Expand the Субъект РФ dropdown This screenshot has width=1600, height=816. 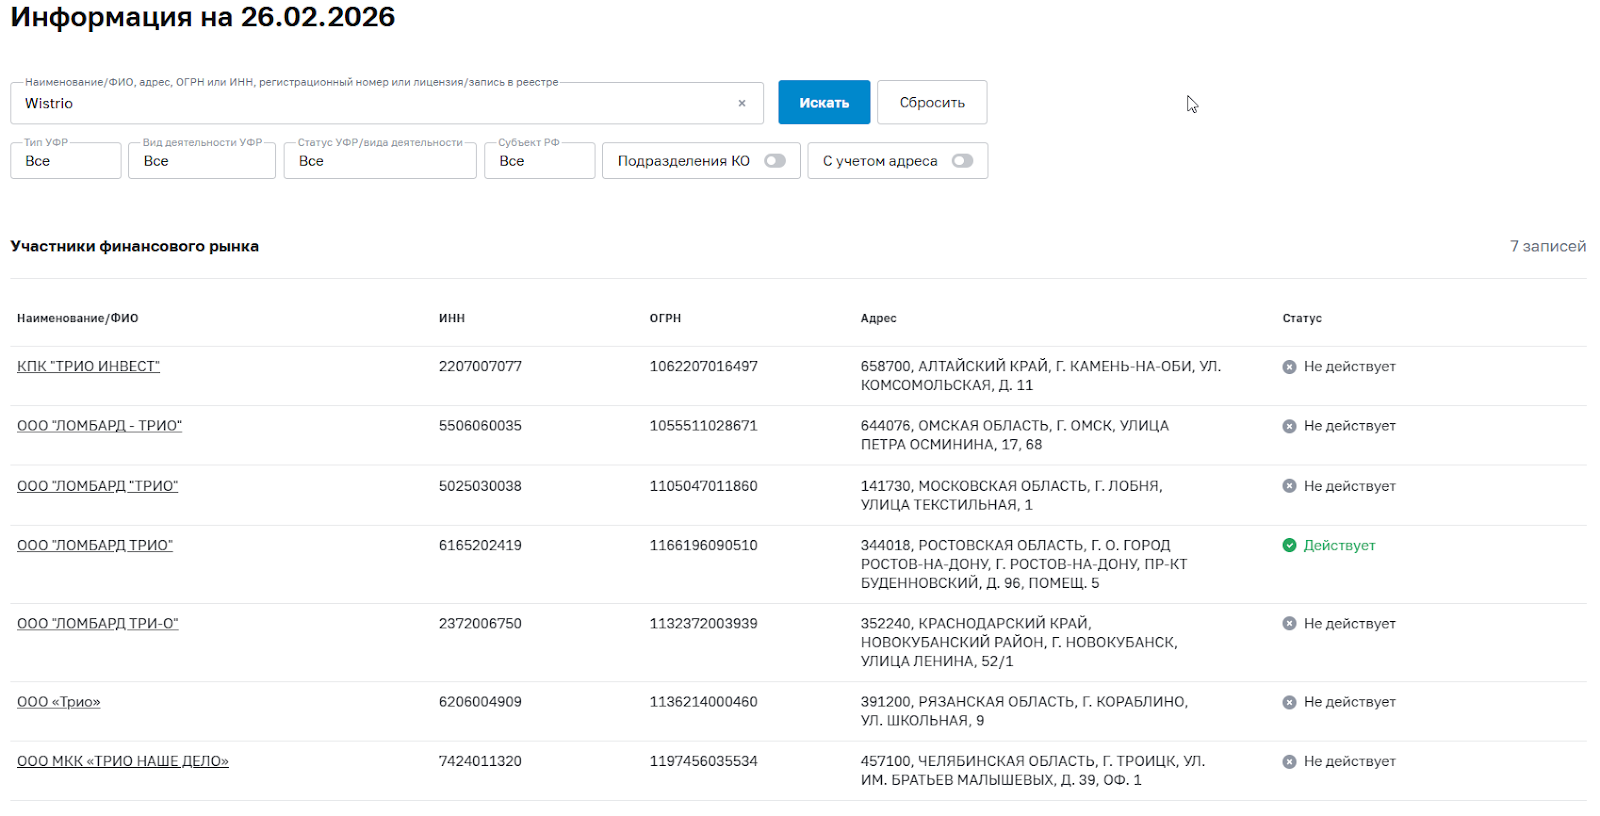[x=539, y=161]
